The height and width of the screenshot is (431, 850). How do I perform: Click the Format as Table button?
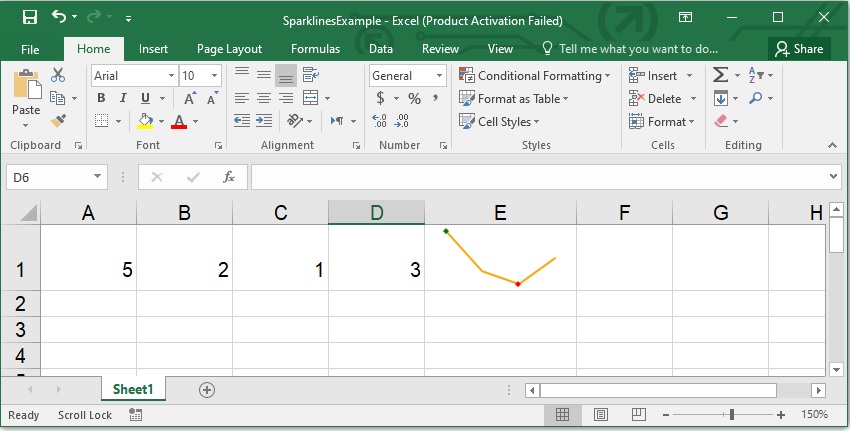pyautogui.click(x=513, y=99)
